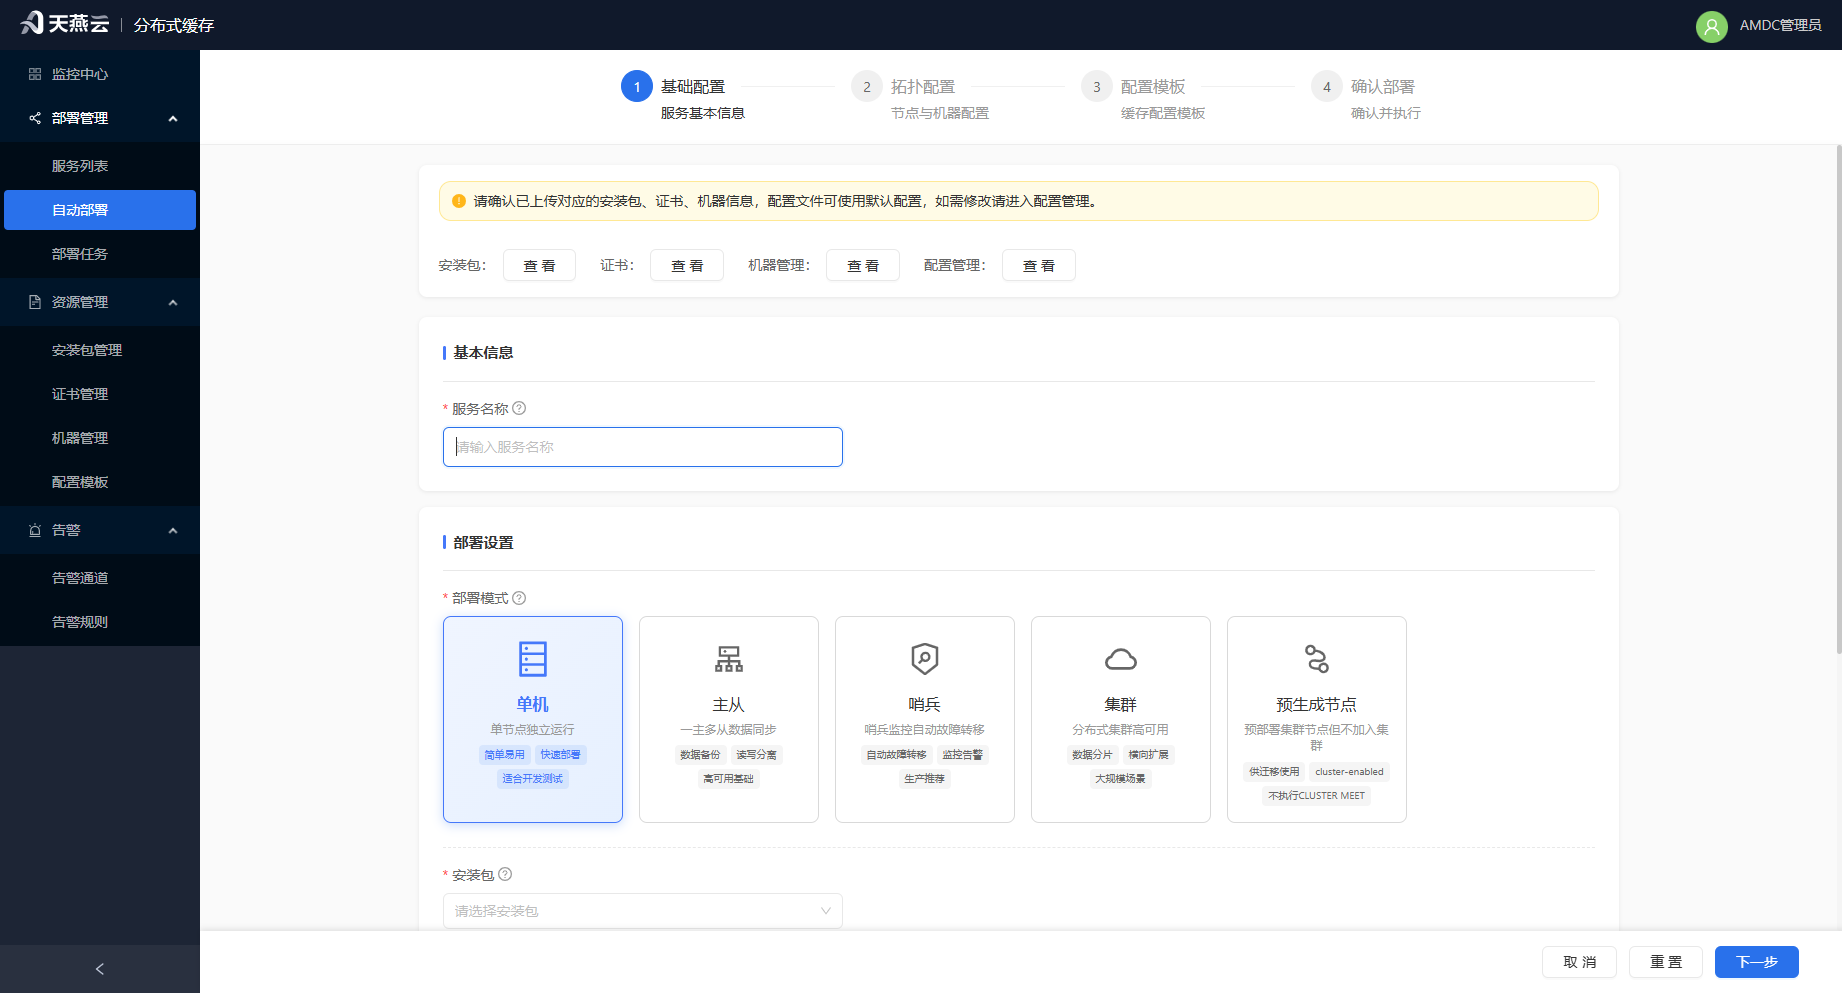The height and width of the screenshot is (993, 1842).
Task: Select the 预生成节点 deployment mode card
Action: click(1317, 719)
